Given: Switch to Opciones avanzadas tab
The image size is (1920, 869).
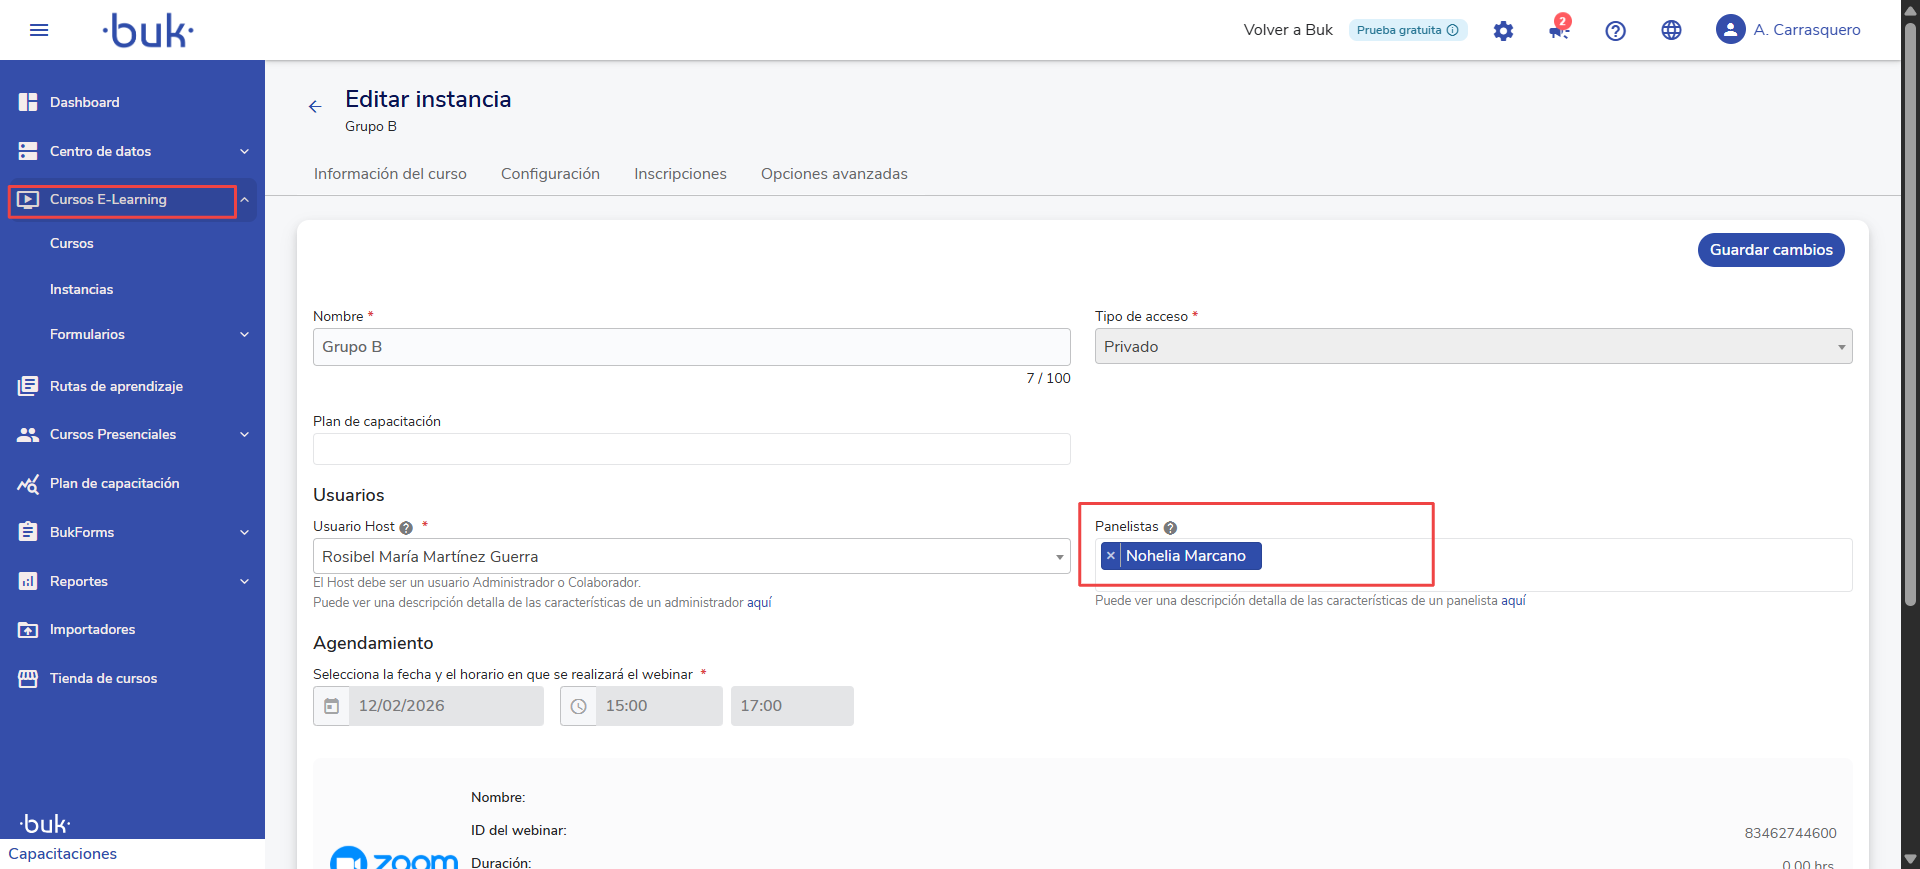Looking at the screenshot, I should click(834, 174).
